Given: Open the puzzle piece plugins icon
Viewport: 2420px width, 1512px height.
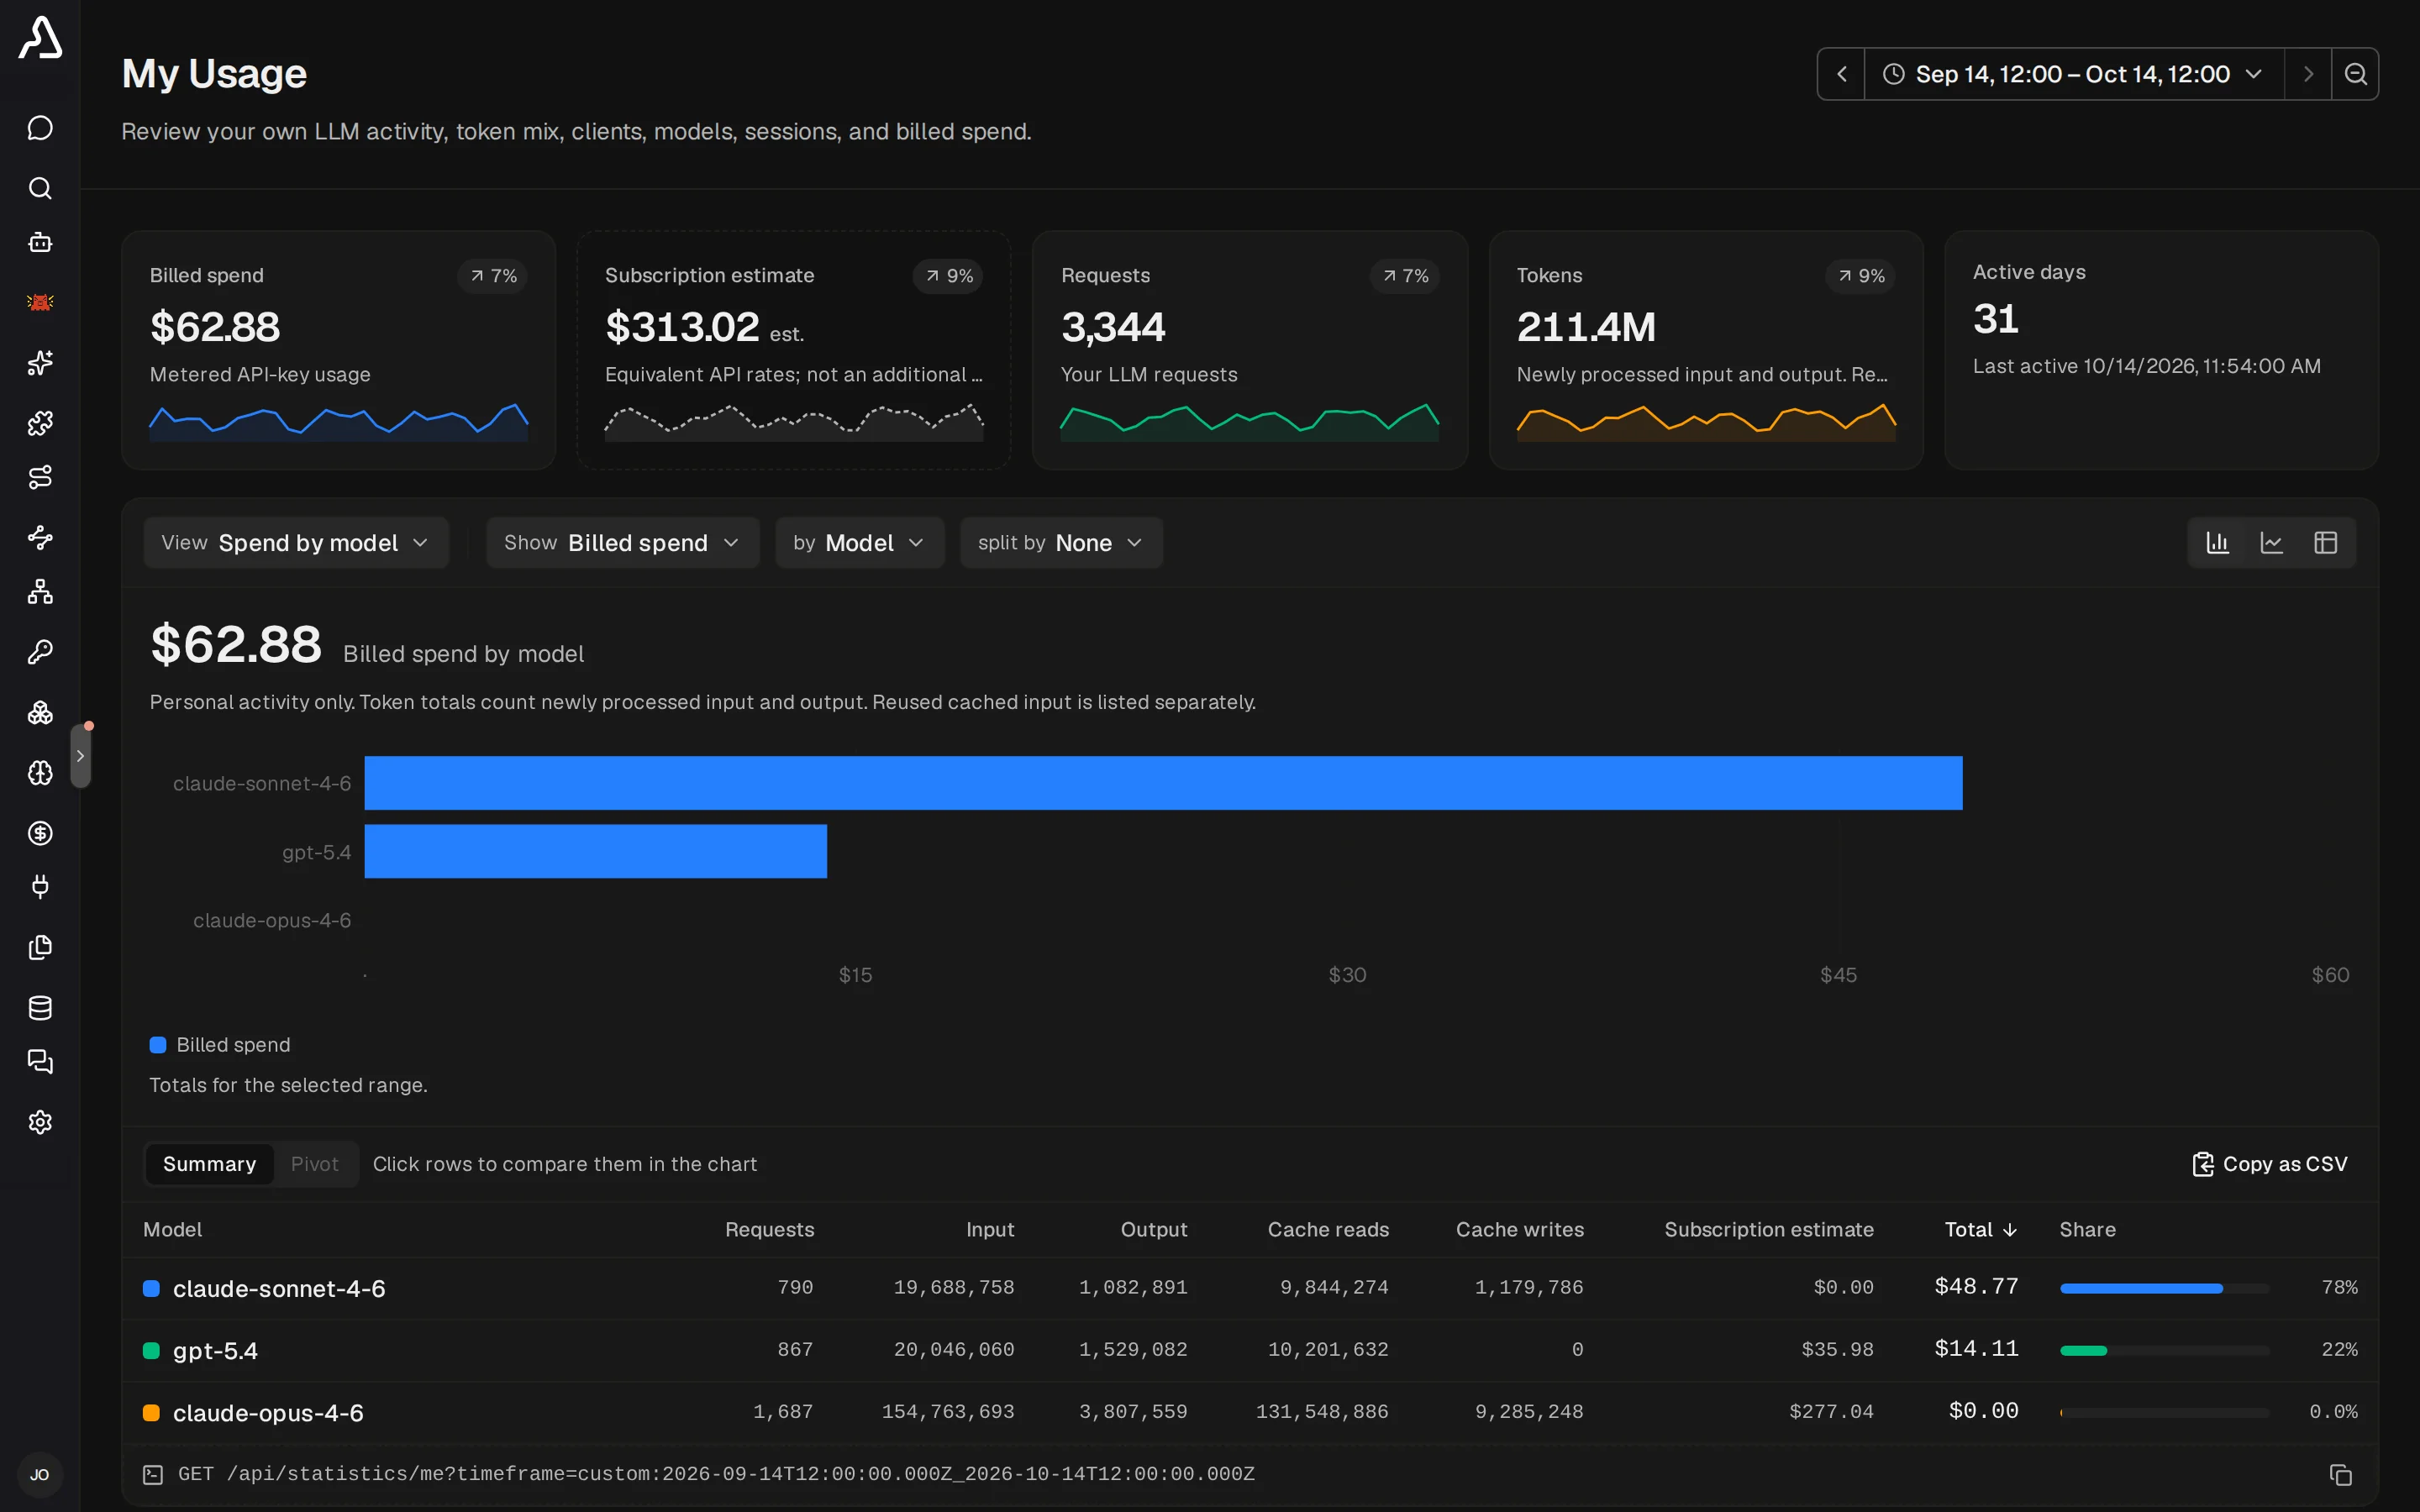Looking at the screenshot, I should 40,423.
